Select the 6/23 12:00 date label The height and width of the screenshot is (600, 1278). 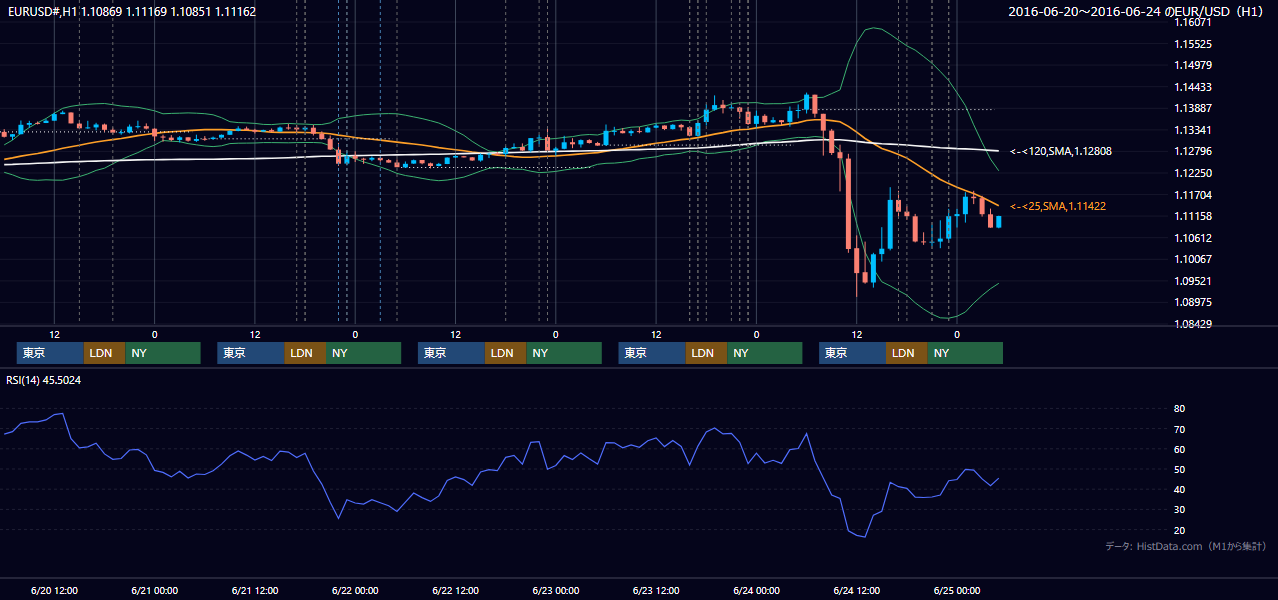pyautogui.click(x=656, y=590)
